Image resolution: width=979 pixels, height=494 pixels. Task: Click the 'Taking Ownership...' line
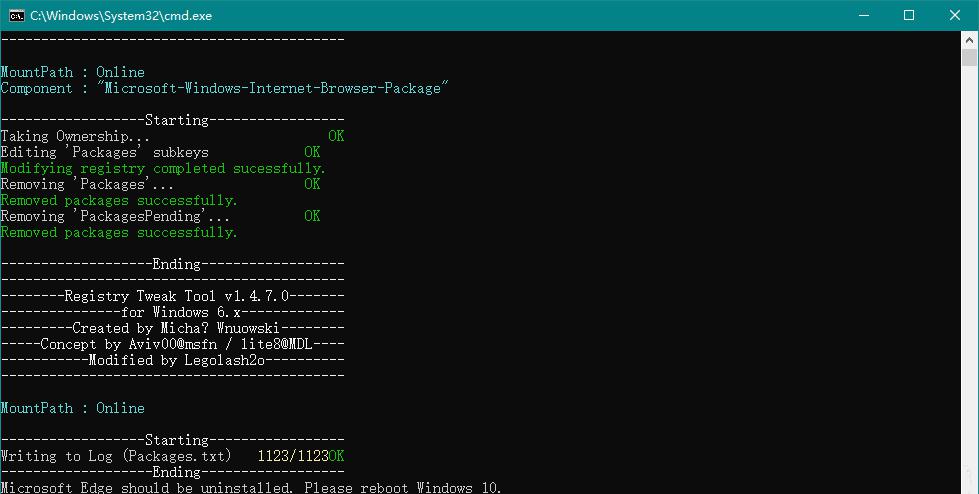coord(75,136)
